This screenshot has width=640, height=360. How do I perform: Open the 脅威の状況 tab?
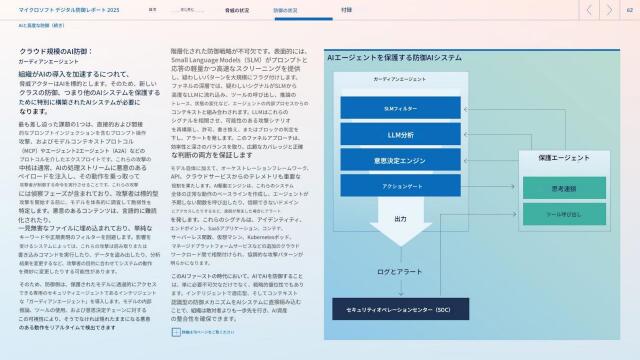[237, 10]
